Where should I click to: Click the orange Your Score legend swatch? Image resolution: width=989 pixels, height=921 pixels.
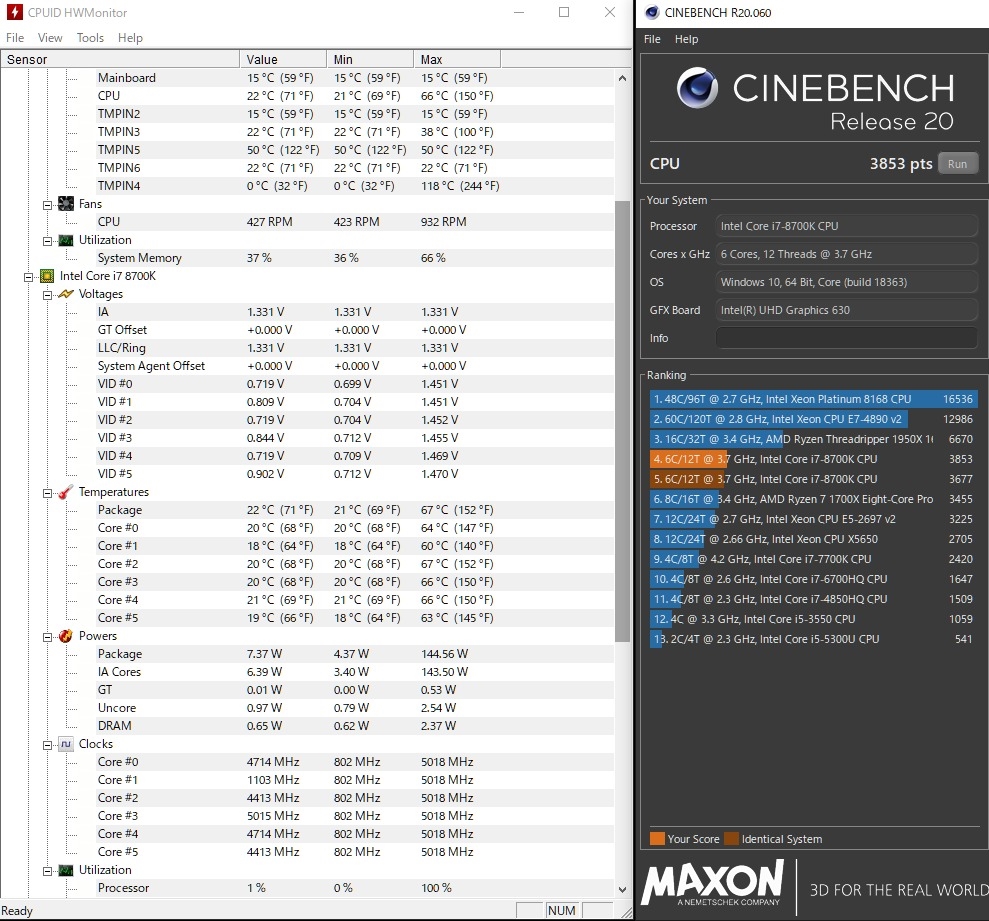[x=657, y=839]
